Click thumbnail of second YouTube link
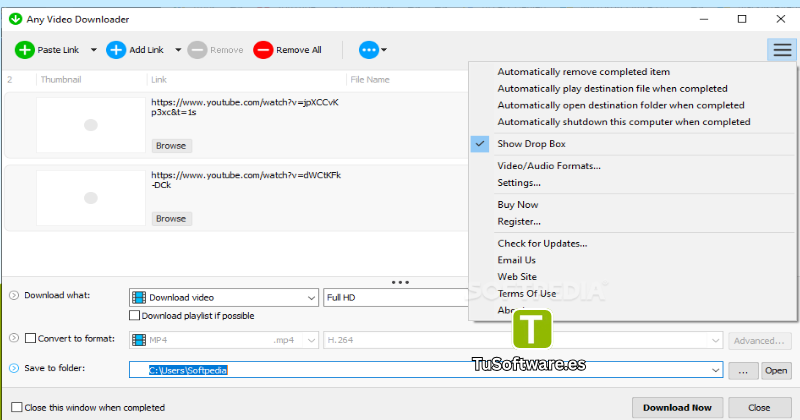800x420 pixels. click(91, 198)
